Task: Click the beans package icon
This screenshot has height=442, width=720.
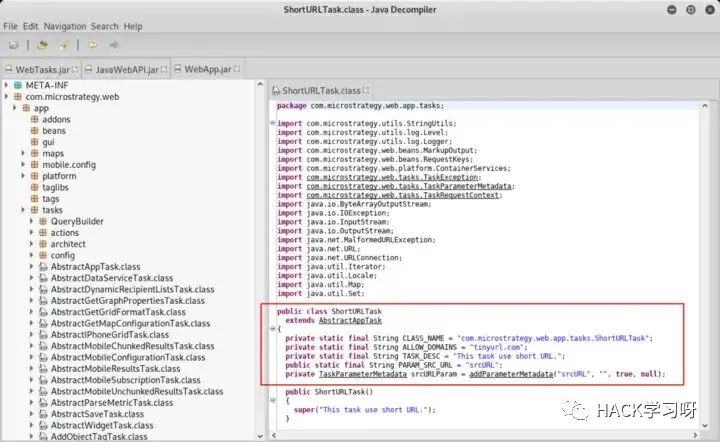Action: [34, 131]
